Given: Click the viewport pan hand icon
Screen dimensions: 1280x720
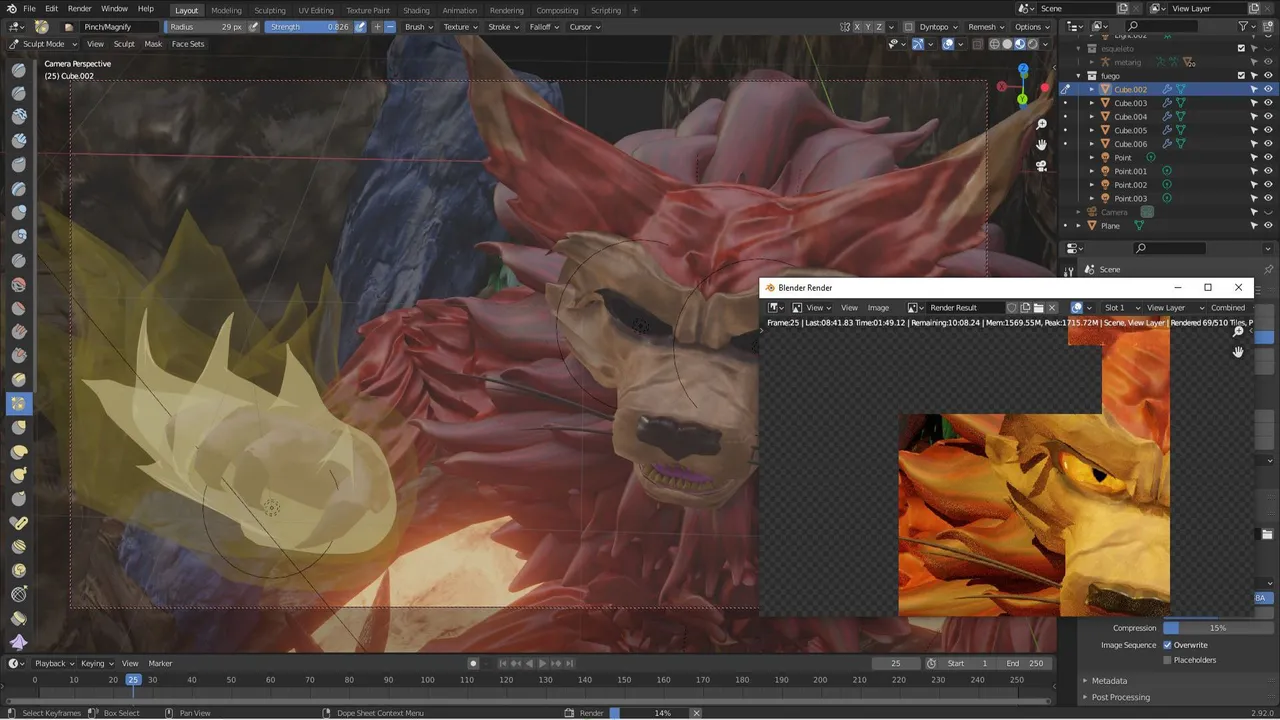Looking at the screenshot, I should coord(1041,145).
